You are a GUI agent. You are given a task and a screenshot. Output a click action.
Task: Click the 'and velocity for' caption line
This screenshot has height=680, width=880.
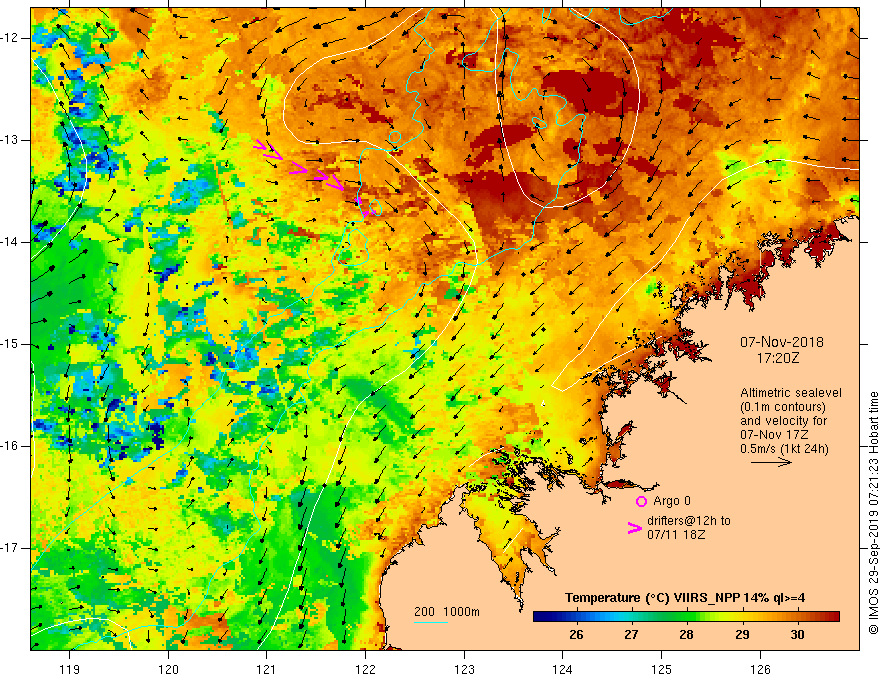pyautogui.click(x=783, y=421)
